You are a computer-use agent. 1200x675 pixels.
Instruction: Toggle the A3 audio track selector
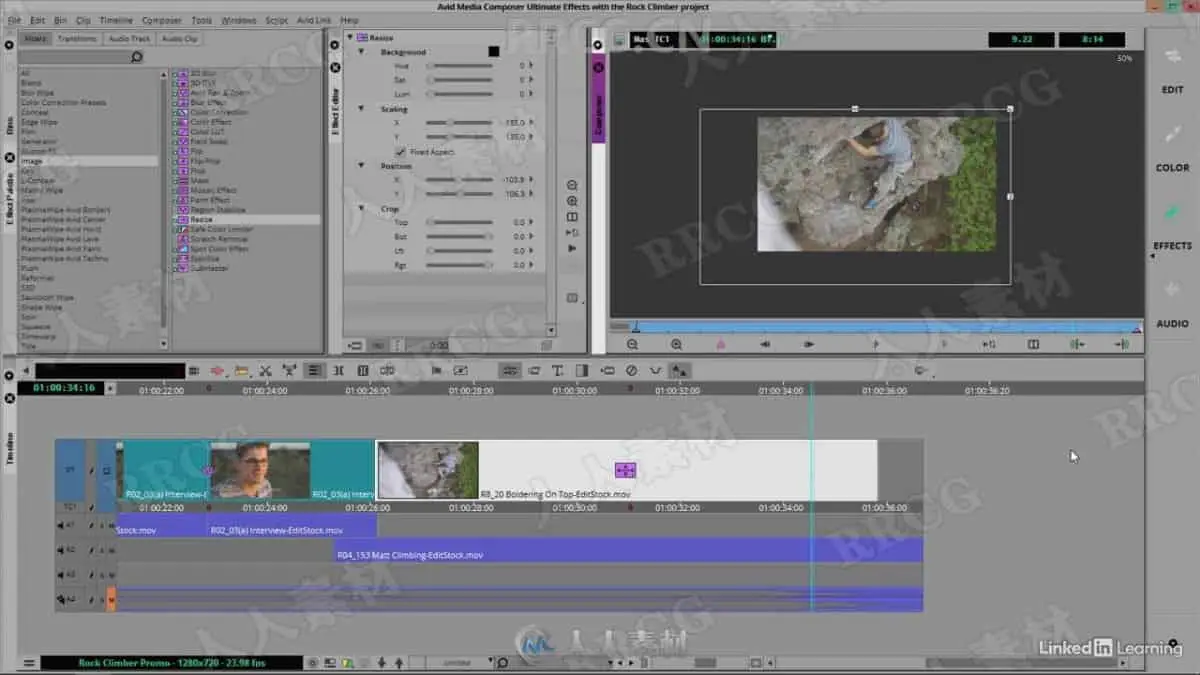click(x=70, y=575)
